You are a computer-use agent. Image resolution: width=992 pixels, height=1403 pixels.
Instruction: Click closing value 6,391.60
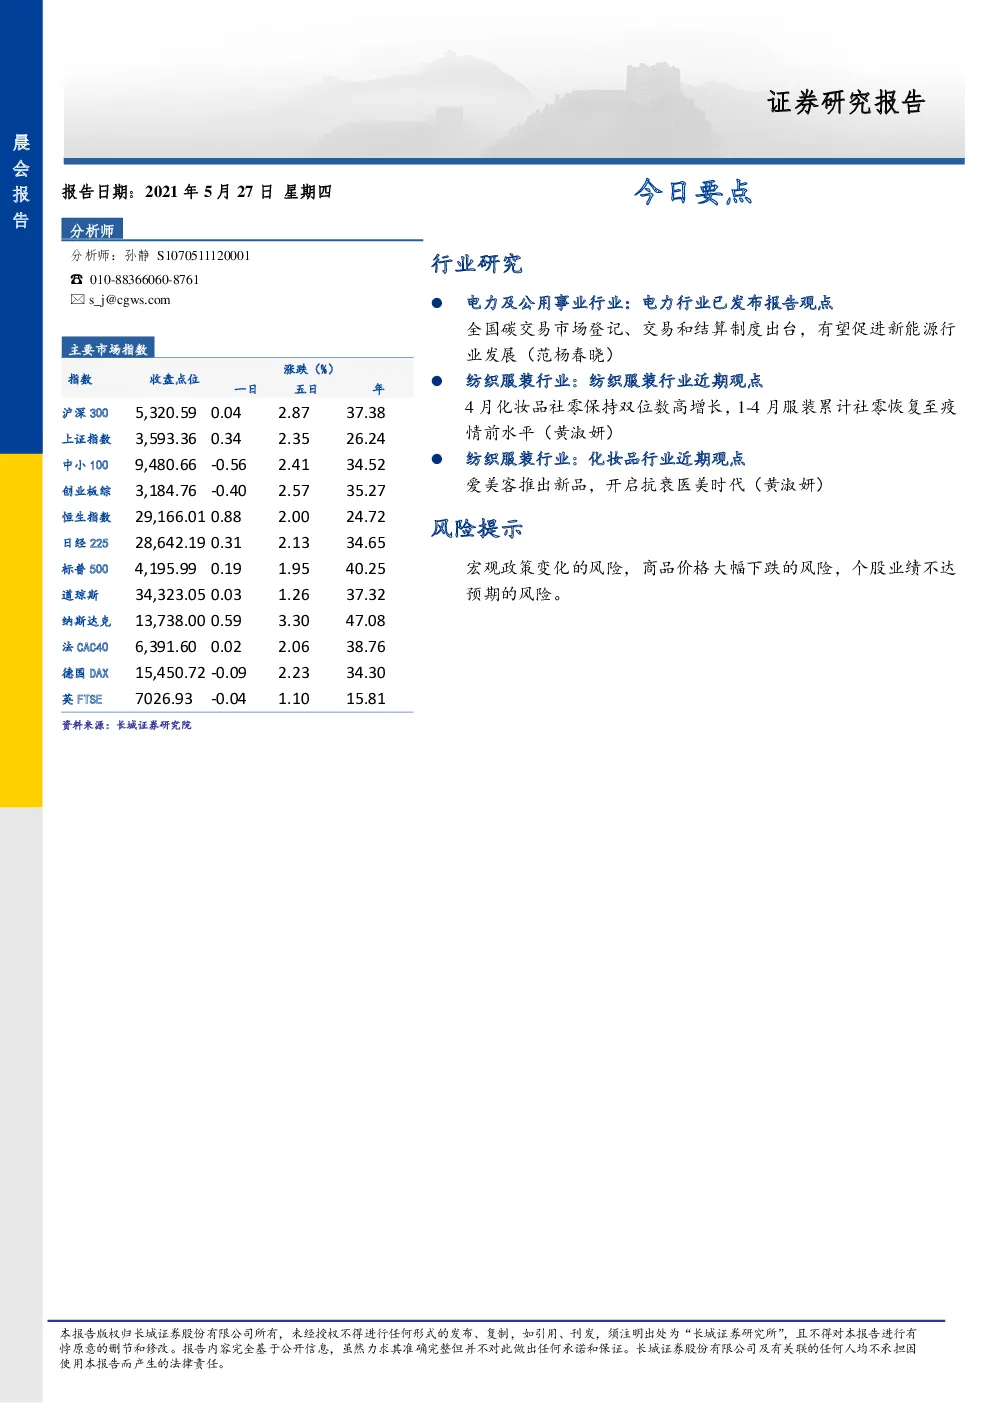(166, 647)
